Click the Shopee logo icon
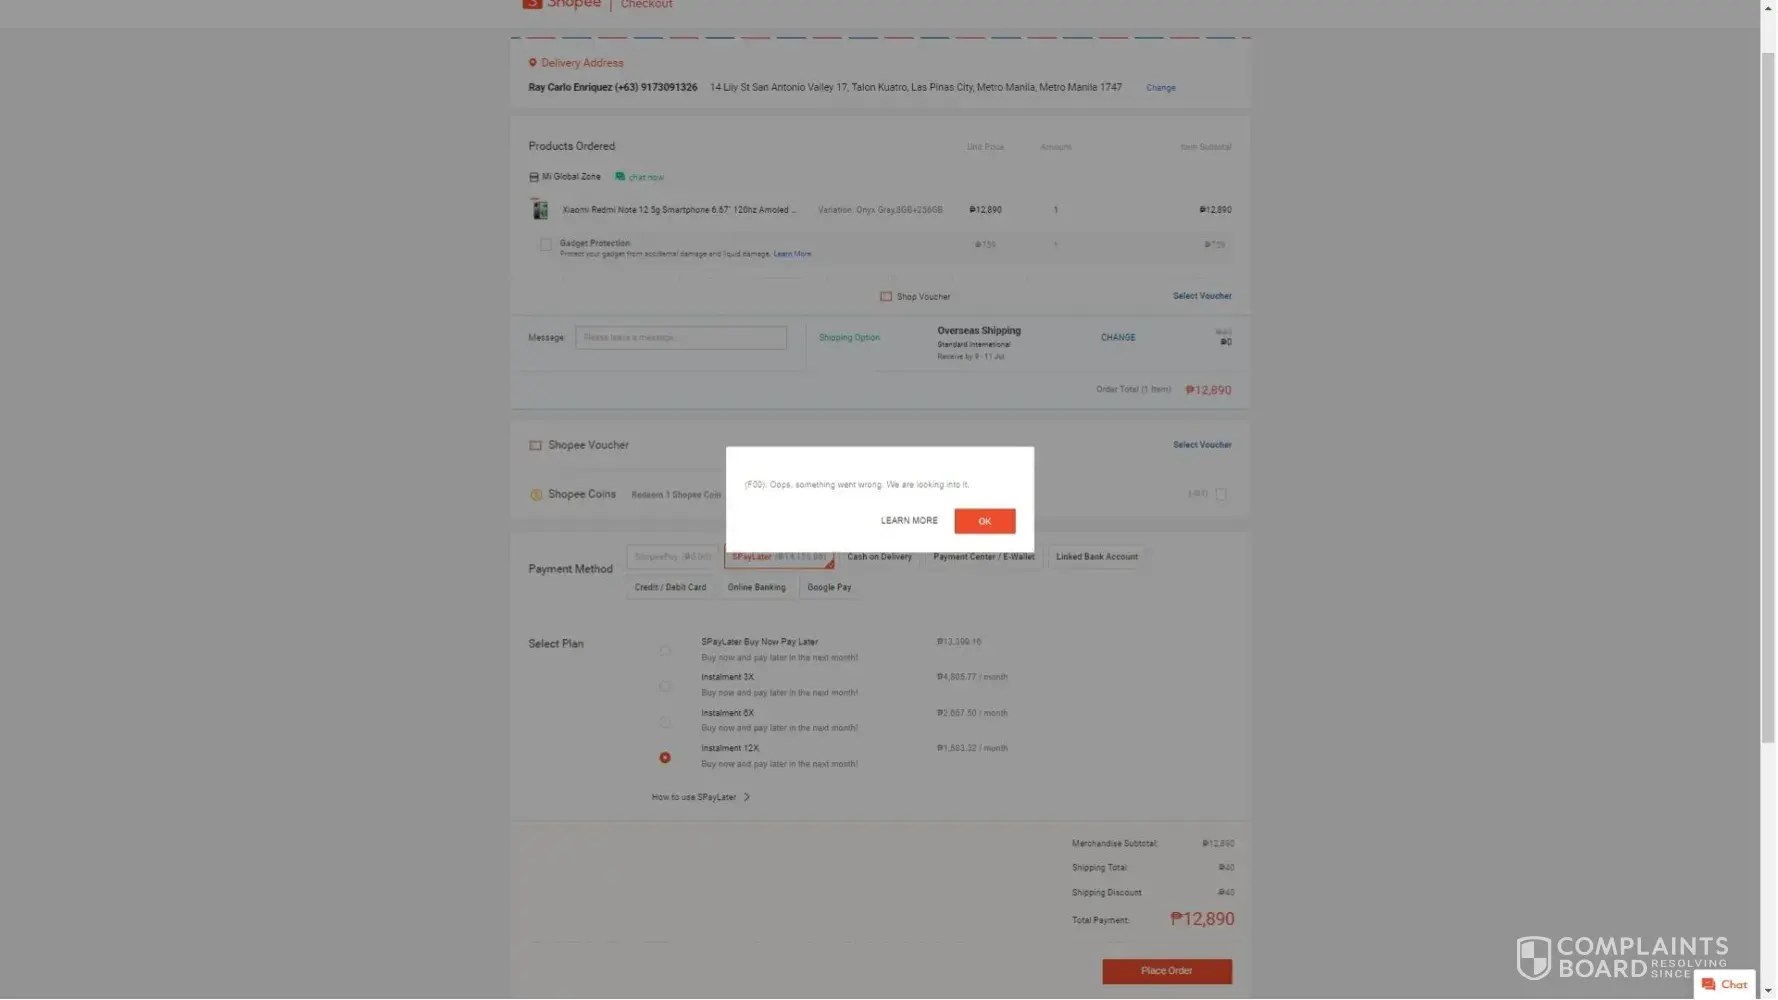The image size is (1778, 1000). (532, 4)
